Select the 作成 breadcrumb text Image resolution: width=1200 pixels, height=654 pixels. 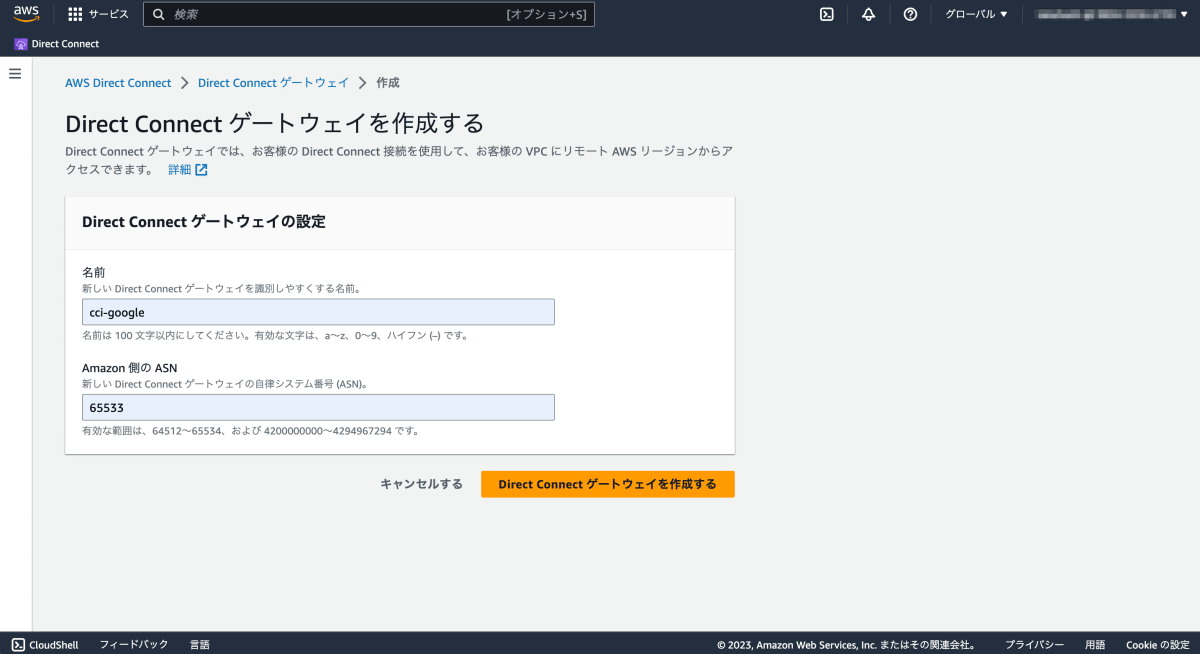[x=388, y=83]
